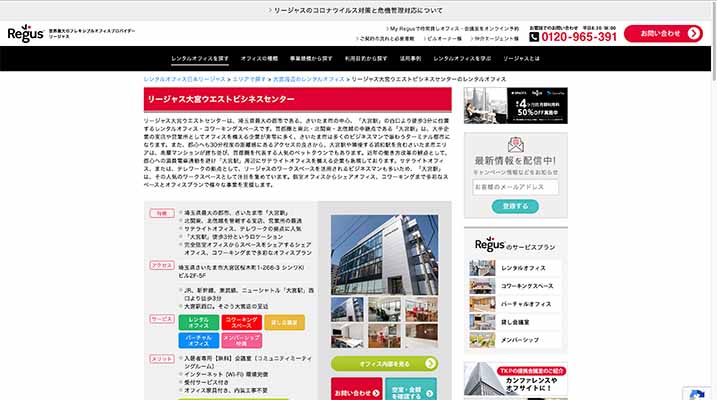Select the white meeting room thumbnail

click(347, 336)
